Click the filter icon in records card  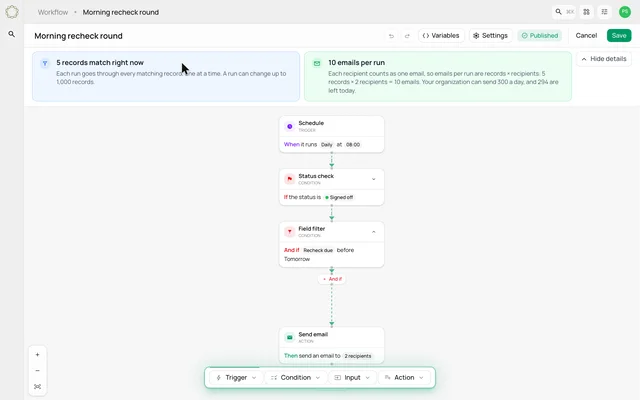pyautogui.click(x=45, y=63)
